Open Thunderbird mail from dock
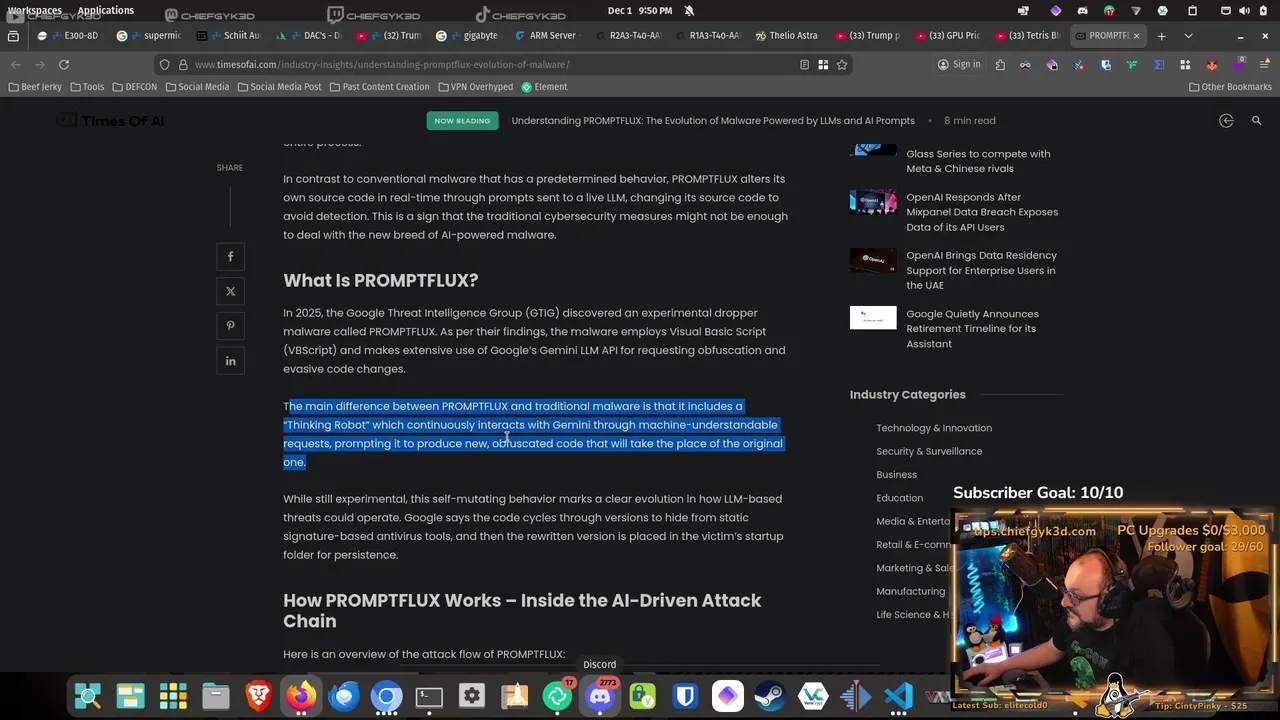The width and height of the screenshot is (1280, 720). point(344,696)
